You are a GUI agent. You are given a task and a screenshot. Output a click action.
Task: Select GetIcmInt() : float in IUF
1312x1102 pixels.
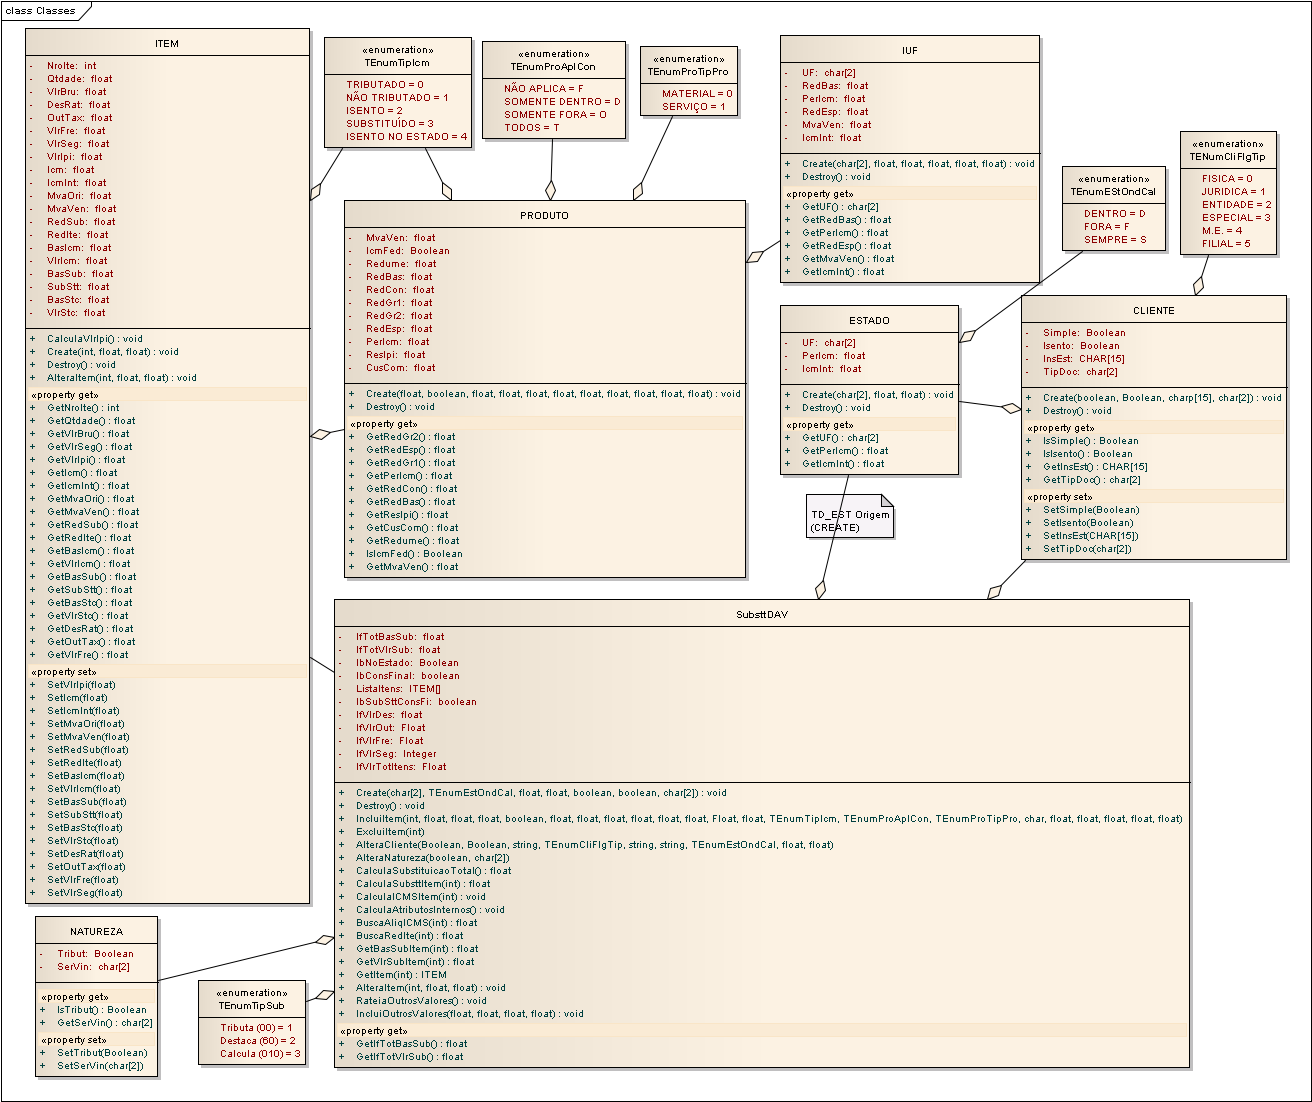click(x=843, y=272)
